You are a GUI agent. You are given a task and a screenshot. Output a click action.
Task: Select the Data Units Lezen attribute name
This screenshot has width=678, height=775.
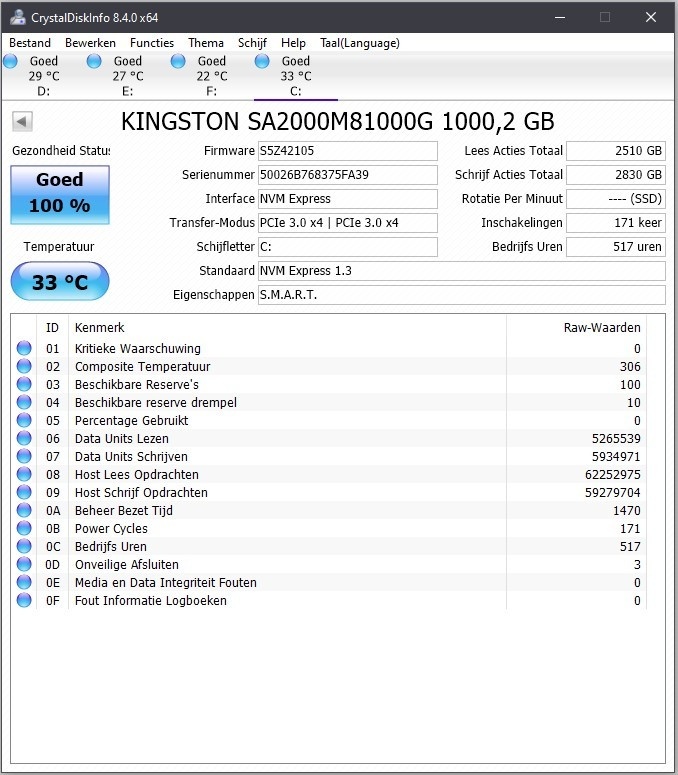[x=122, y=438]
